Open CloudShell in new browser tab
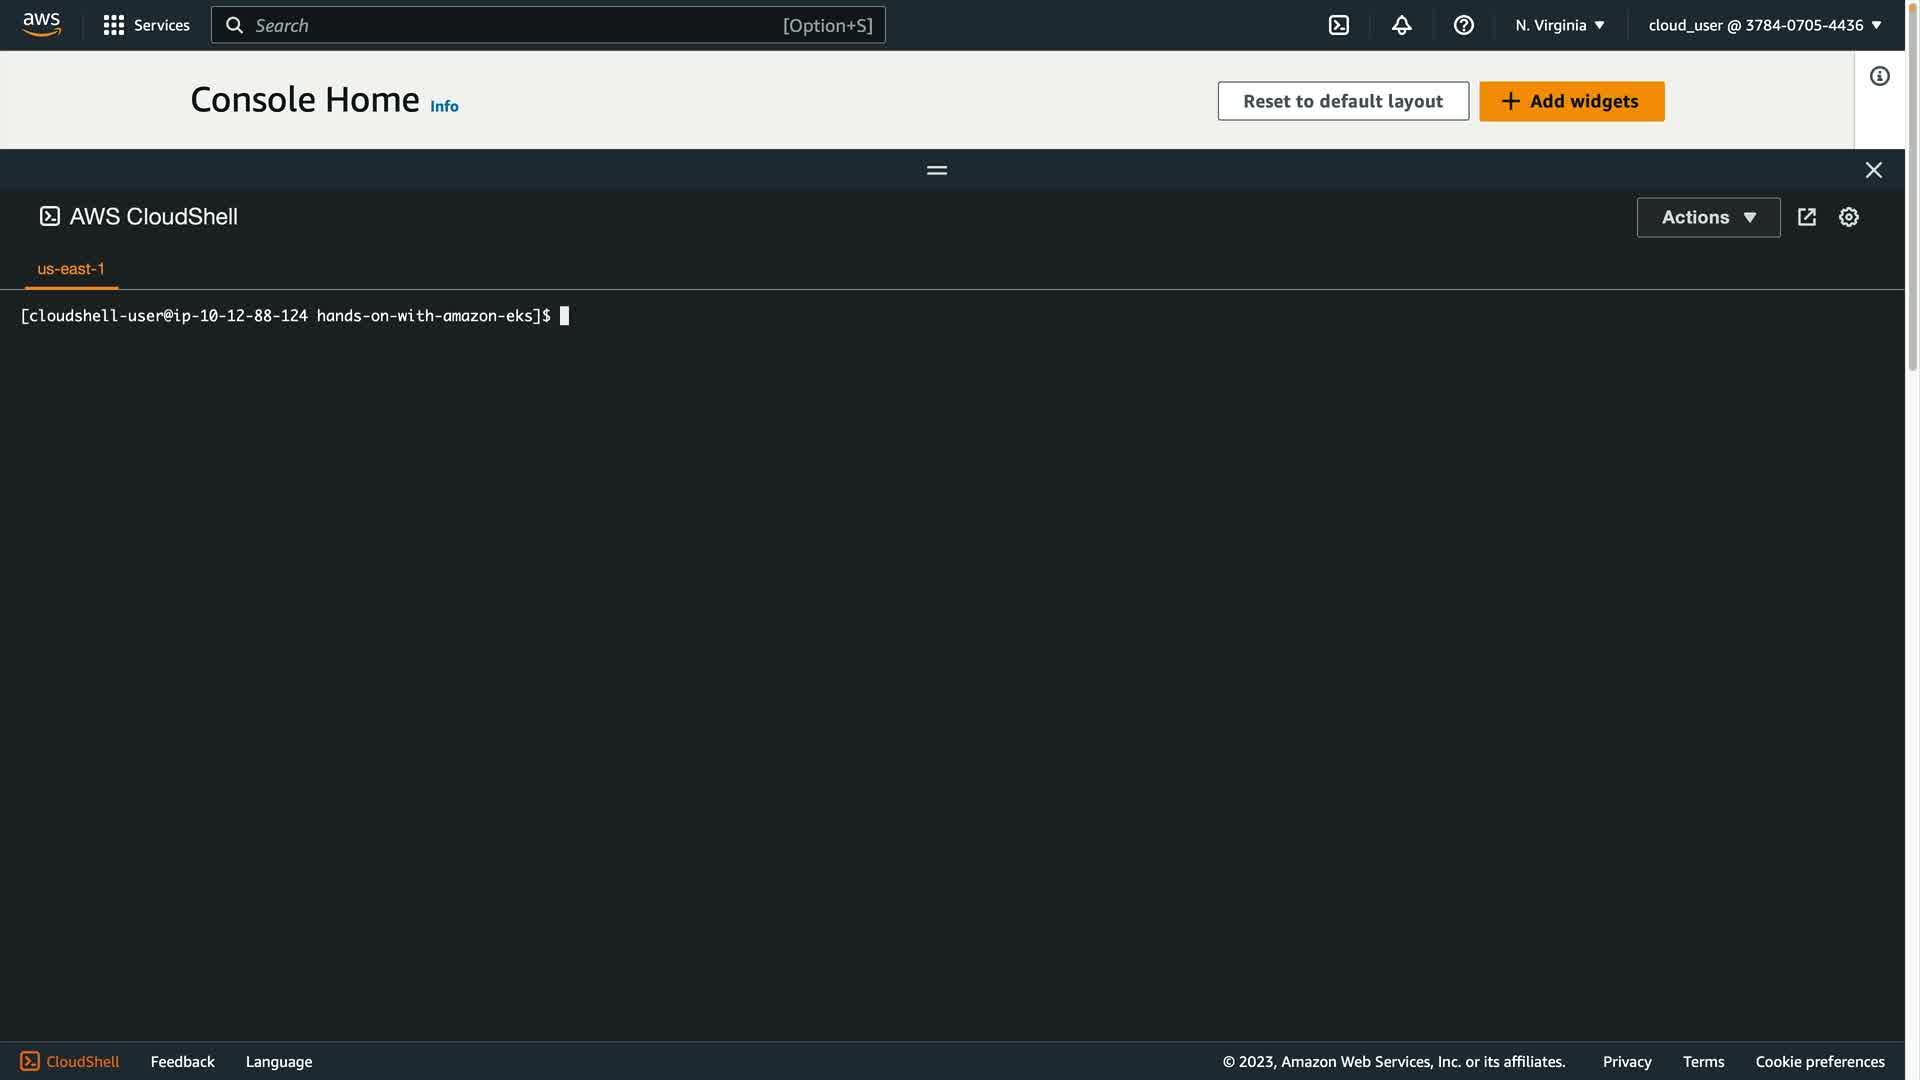This screenshot has width=1920, height=1080. pyautogui.click(x=1806, y=217)
